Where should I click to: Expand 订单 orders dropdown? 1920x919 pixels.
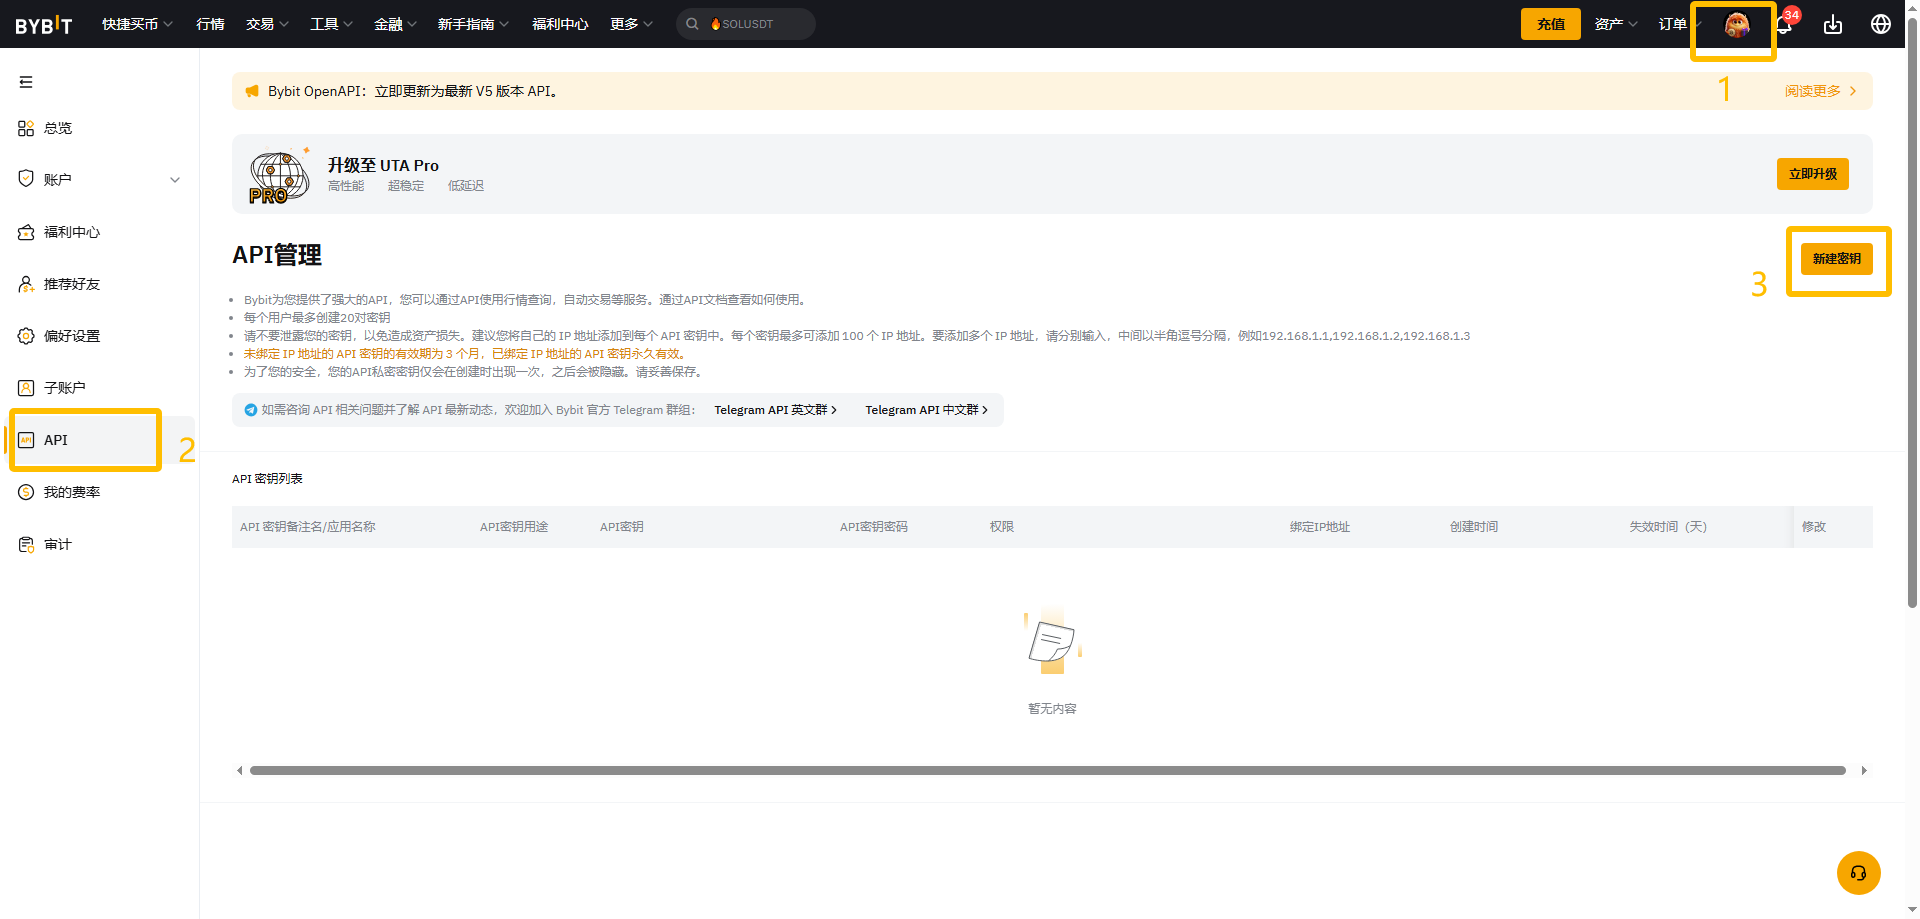pos(1680,24)
